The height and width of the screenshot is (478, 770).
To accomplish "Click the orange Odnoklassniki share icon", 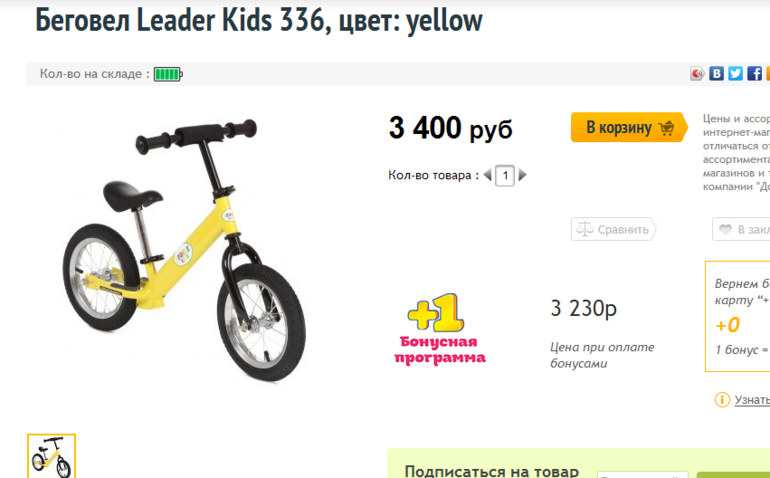I will [x=768, y=74].
